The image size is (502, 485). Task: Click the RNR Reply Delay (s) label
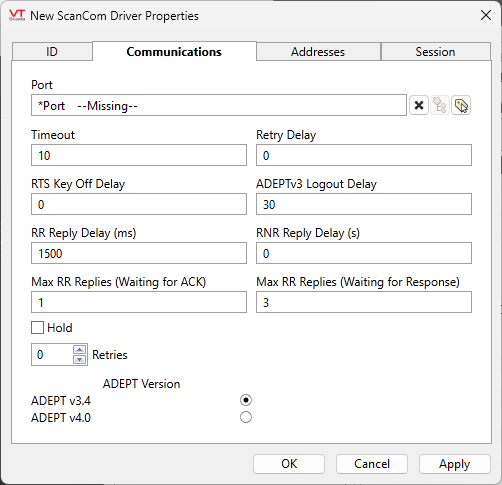[x=308, y=233]
